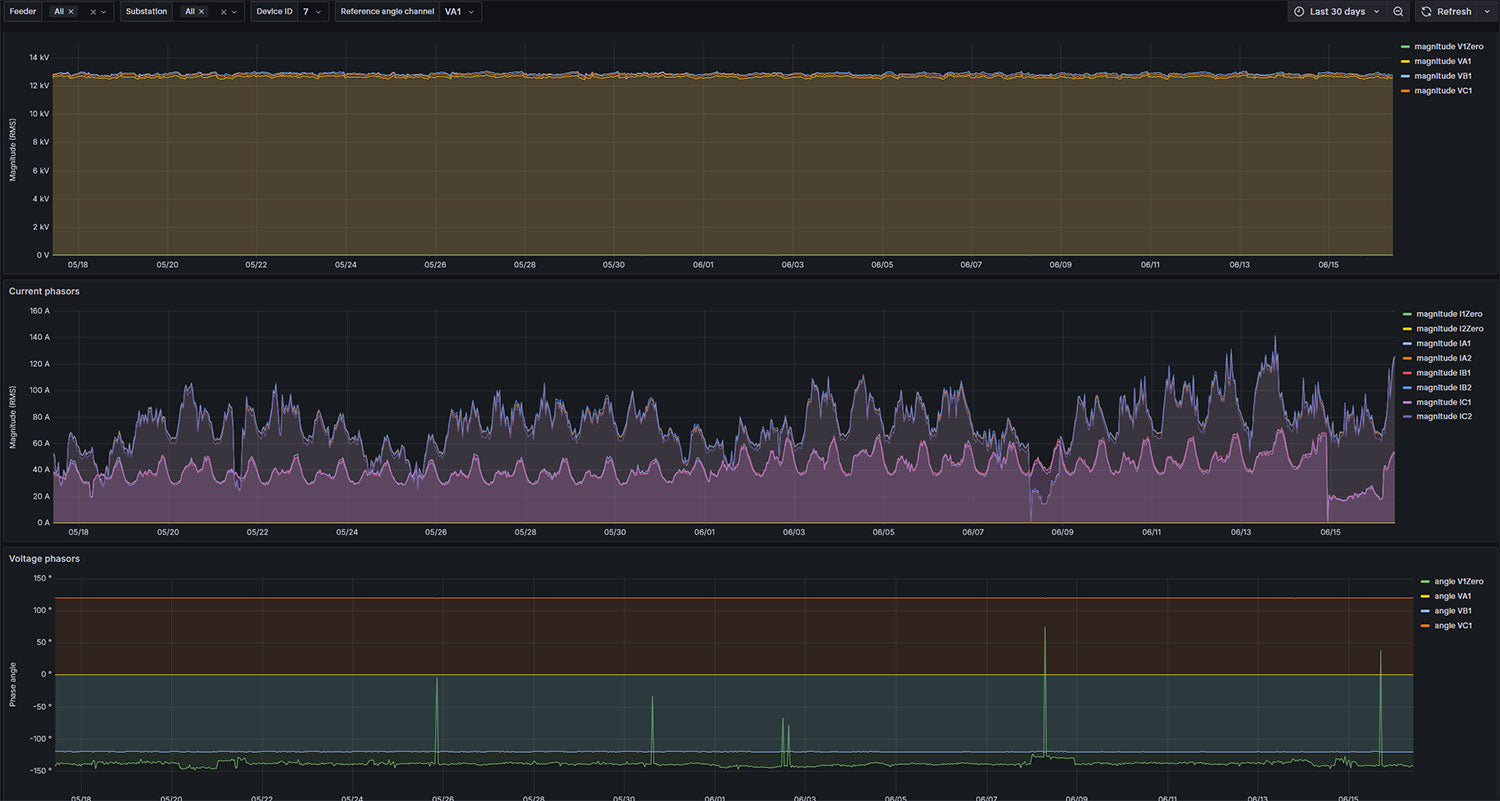Click the circular arrows refresh icon
Screen dimensions: 1500x801
point(1426,12)
